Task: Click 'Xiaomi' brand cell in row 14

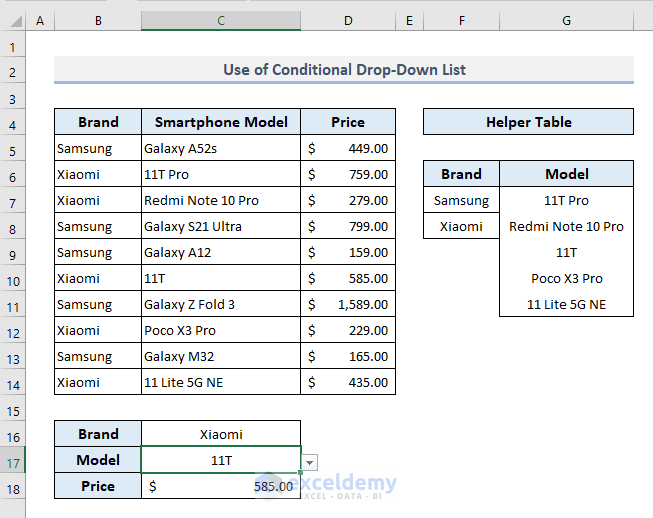Action: point(98,382)
